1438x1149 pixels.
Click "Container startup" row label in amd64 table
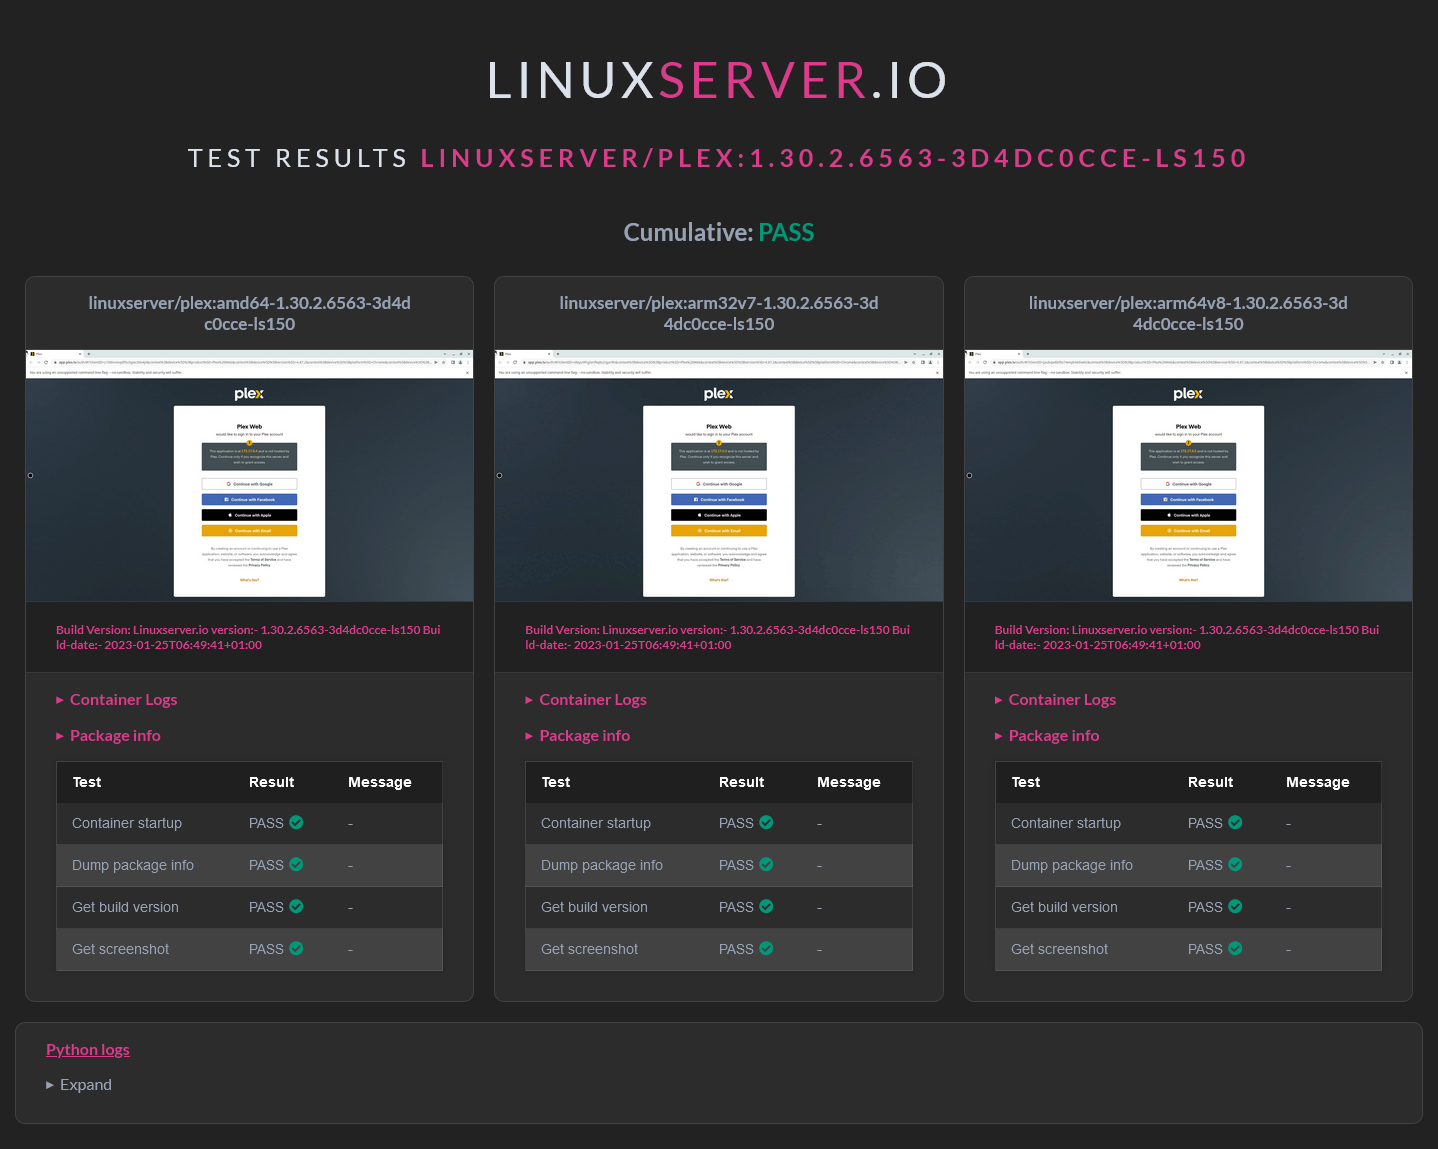(127, 823)
